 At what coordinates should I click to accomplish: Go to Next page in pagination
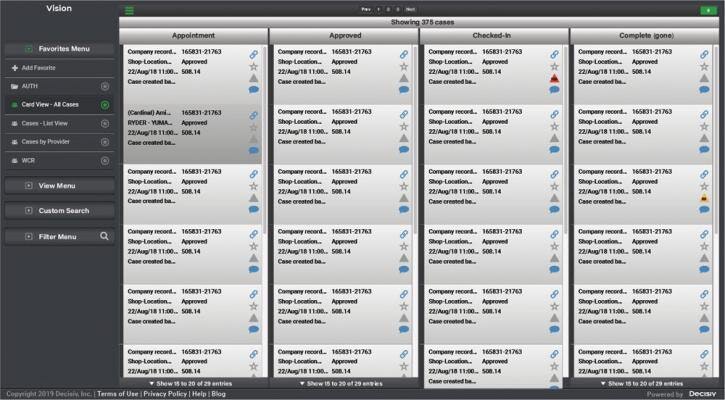pyautogui.click(x=410, y=9)
